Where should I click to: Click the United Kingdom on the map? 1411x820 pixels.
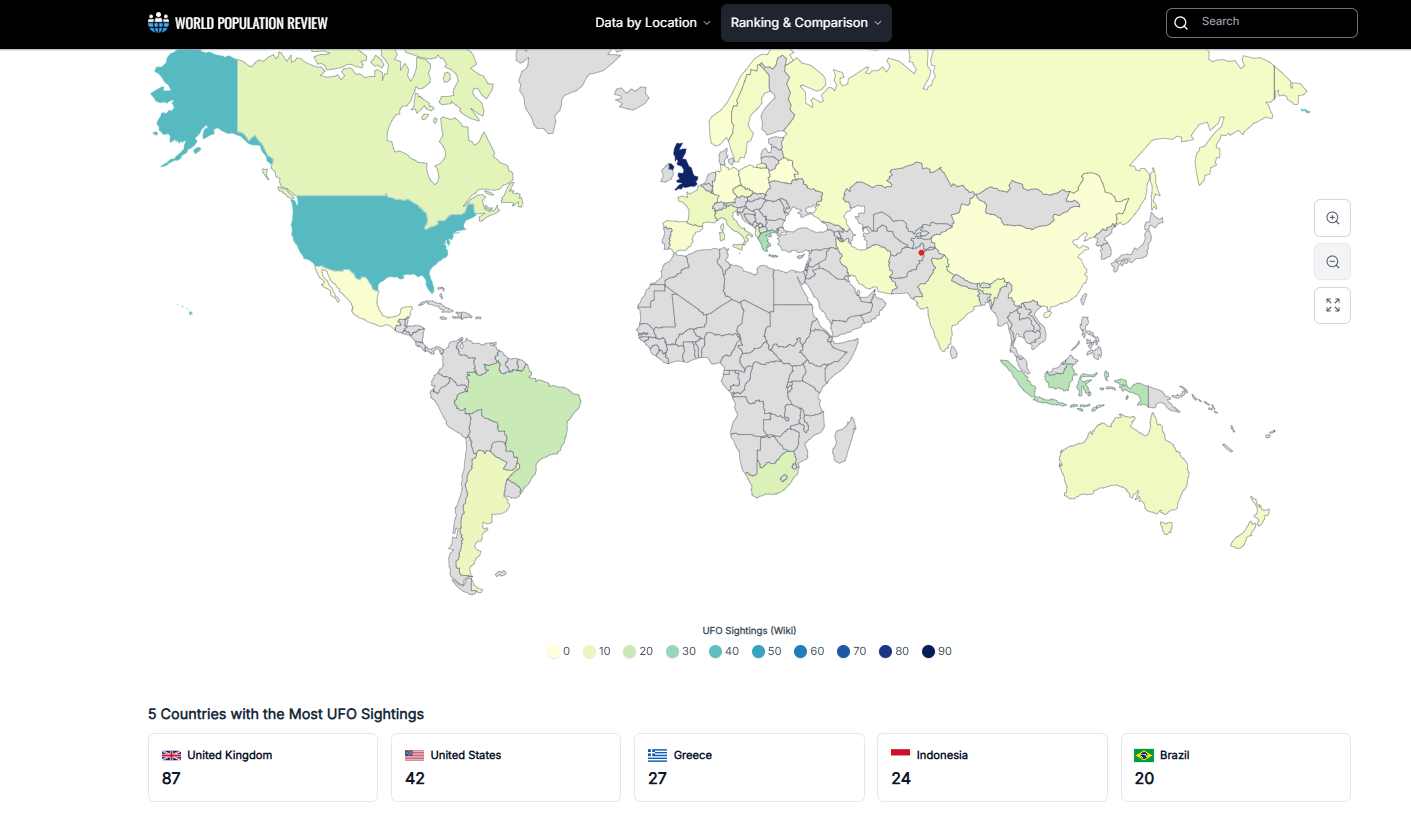pos(686,172)
